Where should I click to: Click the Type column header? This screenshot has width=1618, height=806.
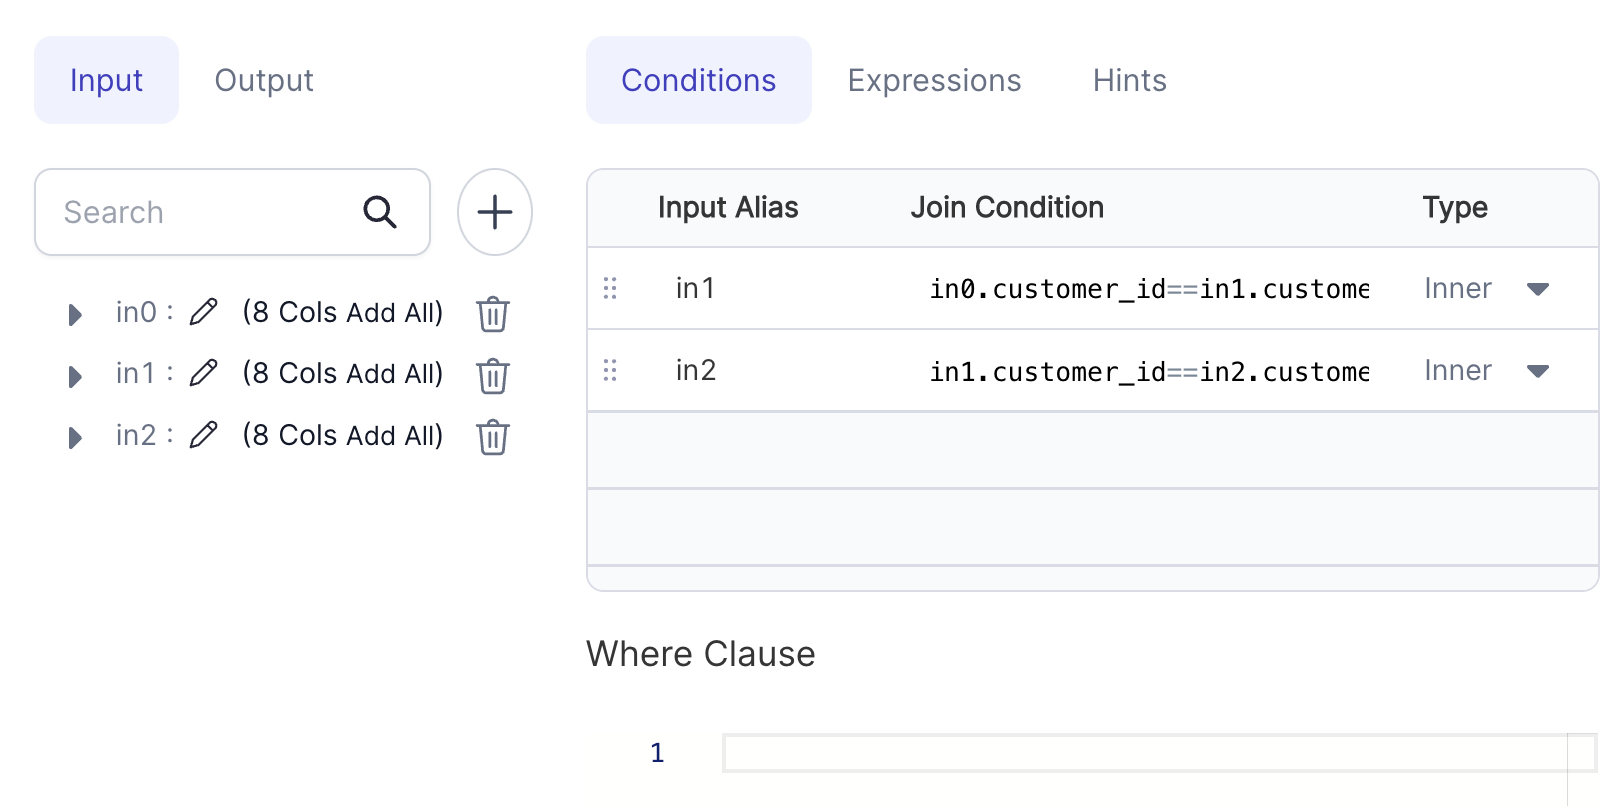(1455, 207)
